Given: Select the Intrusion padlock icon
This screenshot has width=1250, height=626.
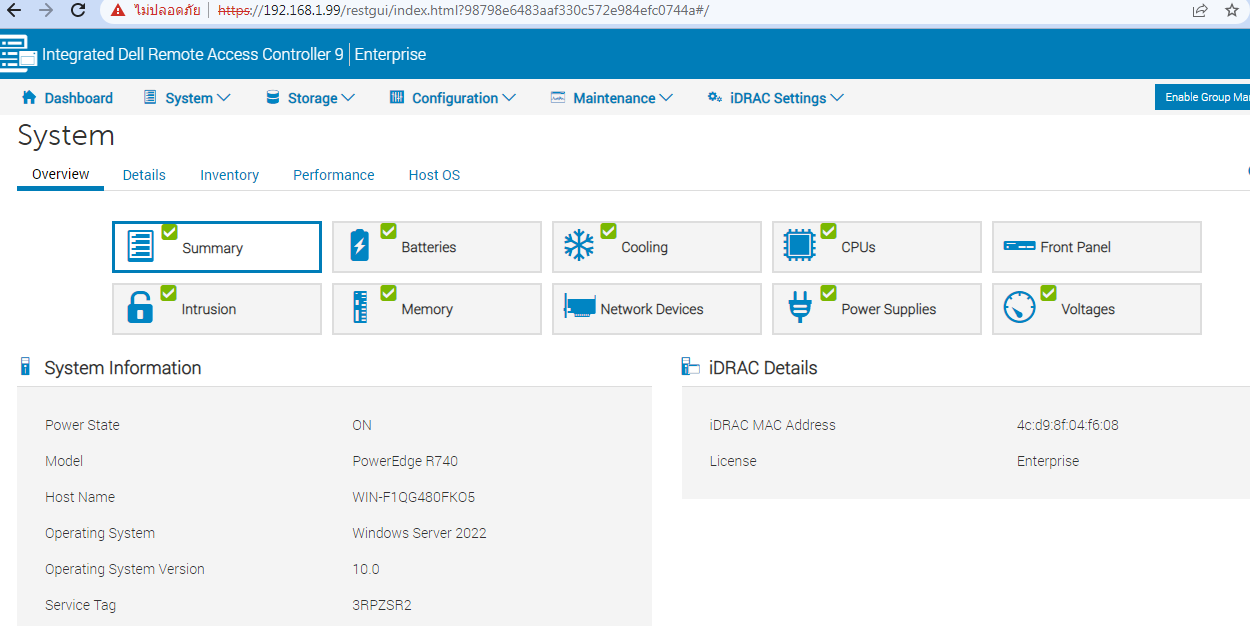Looking at the screenshot, I should [140, 308].
